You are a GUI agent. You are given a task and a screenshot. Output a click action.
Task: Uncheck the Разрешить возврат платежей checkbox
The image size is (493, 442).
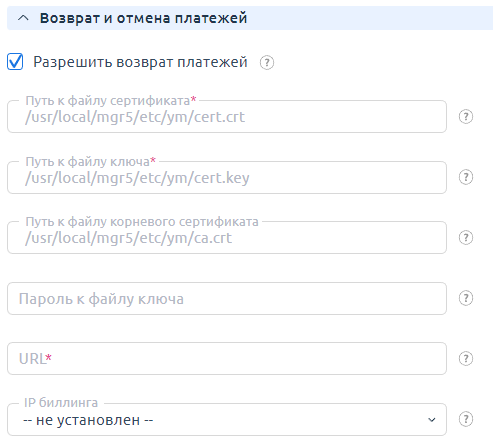click(15, 62)
